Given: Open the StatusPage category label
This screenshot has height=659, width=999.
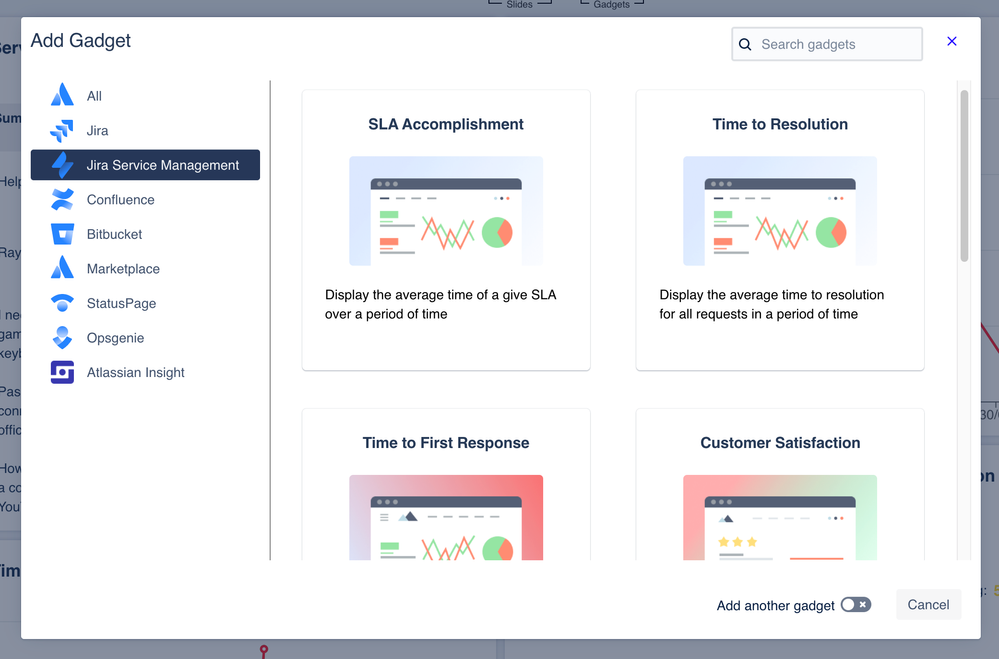Looking at the screenshot, I should [x=121, y=303].
